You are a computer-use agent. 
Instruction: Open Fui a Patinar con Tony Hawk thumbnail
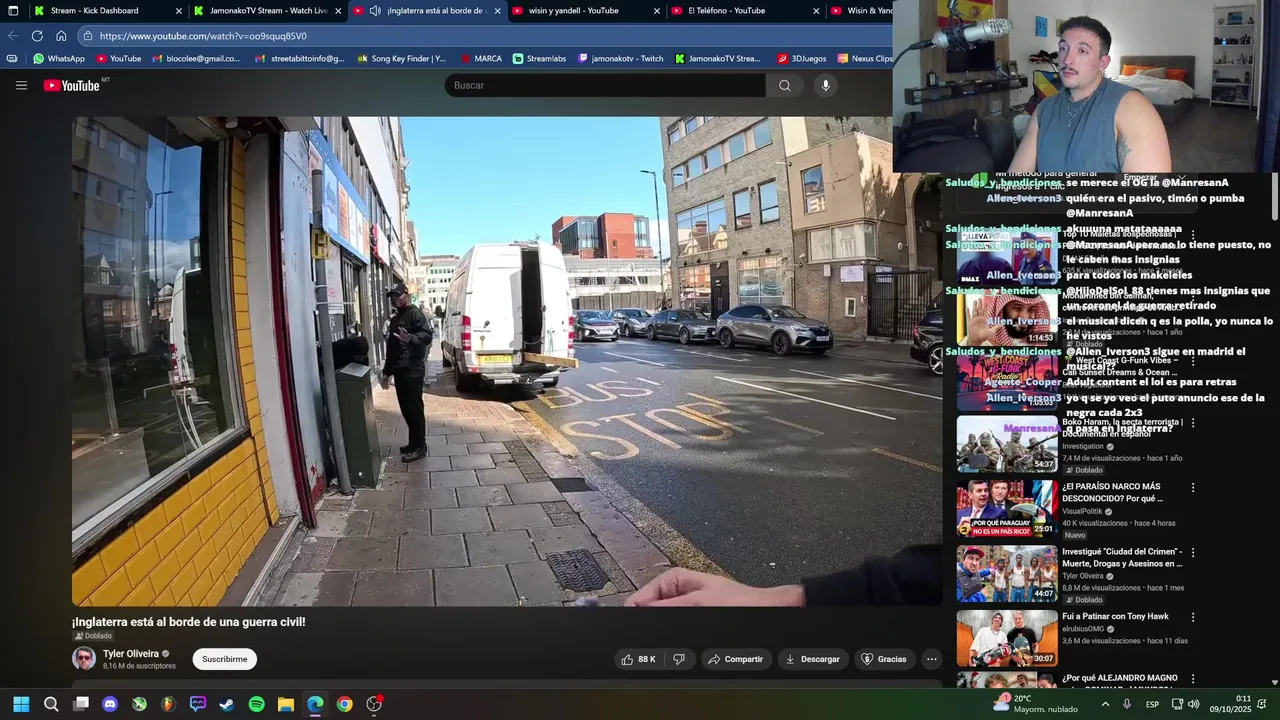tap(1007, 638)
